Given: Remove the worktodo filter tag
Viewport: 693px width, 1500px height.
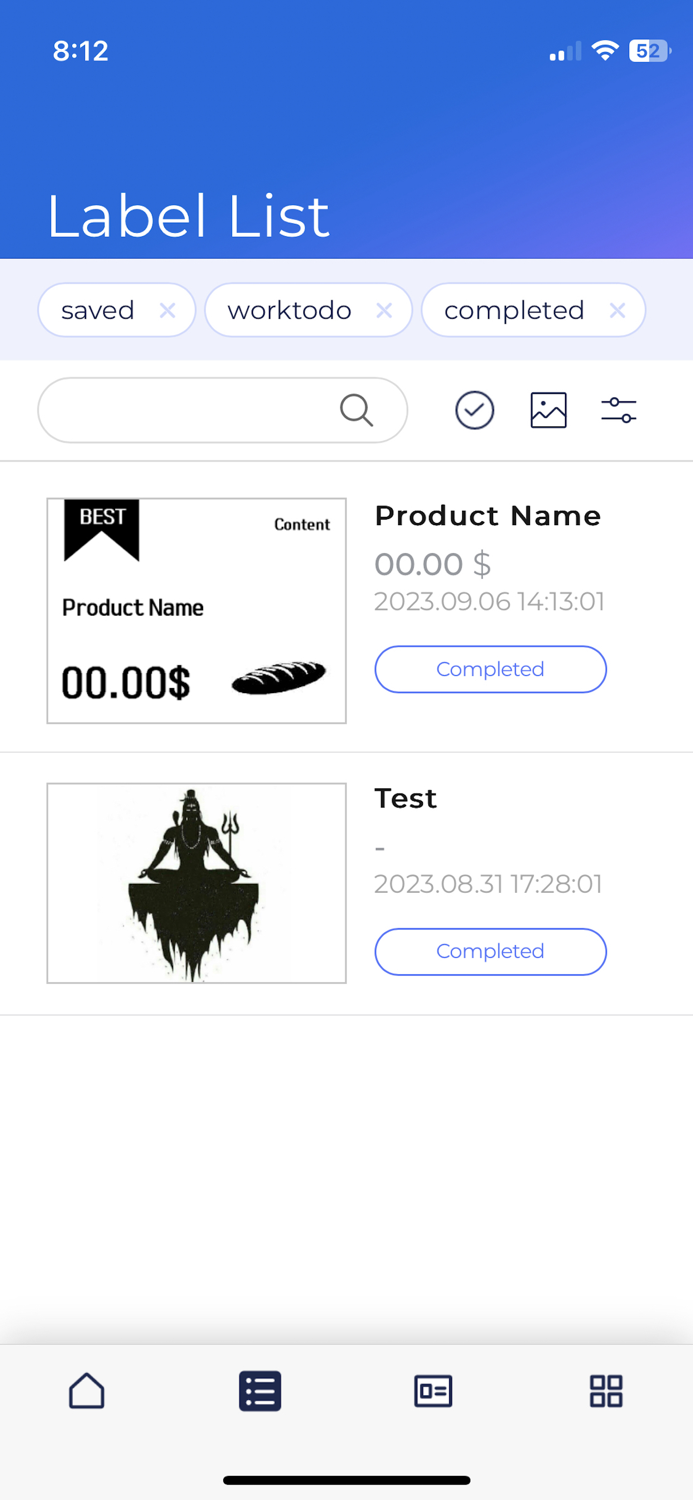Looking at the screenshot, I should click(383, 310).
